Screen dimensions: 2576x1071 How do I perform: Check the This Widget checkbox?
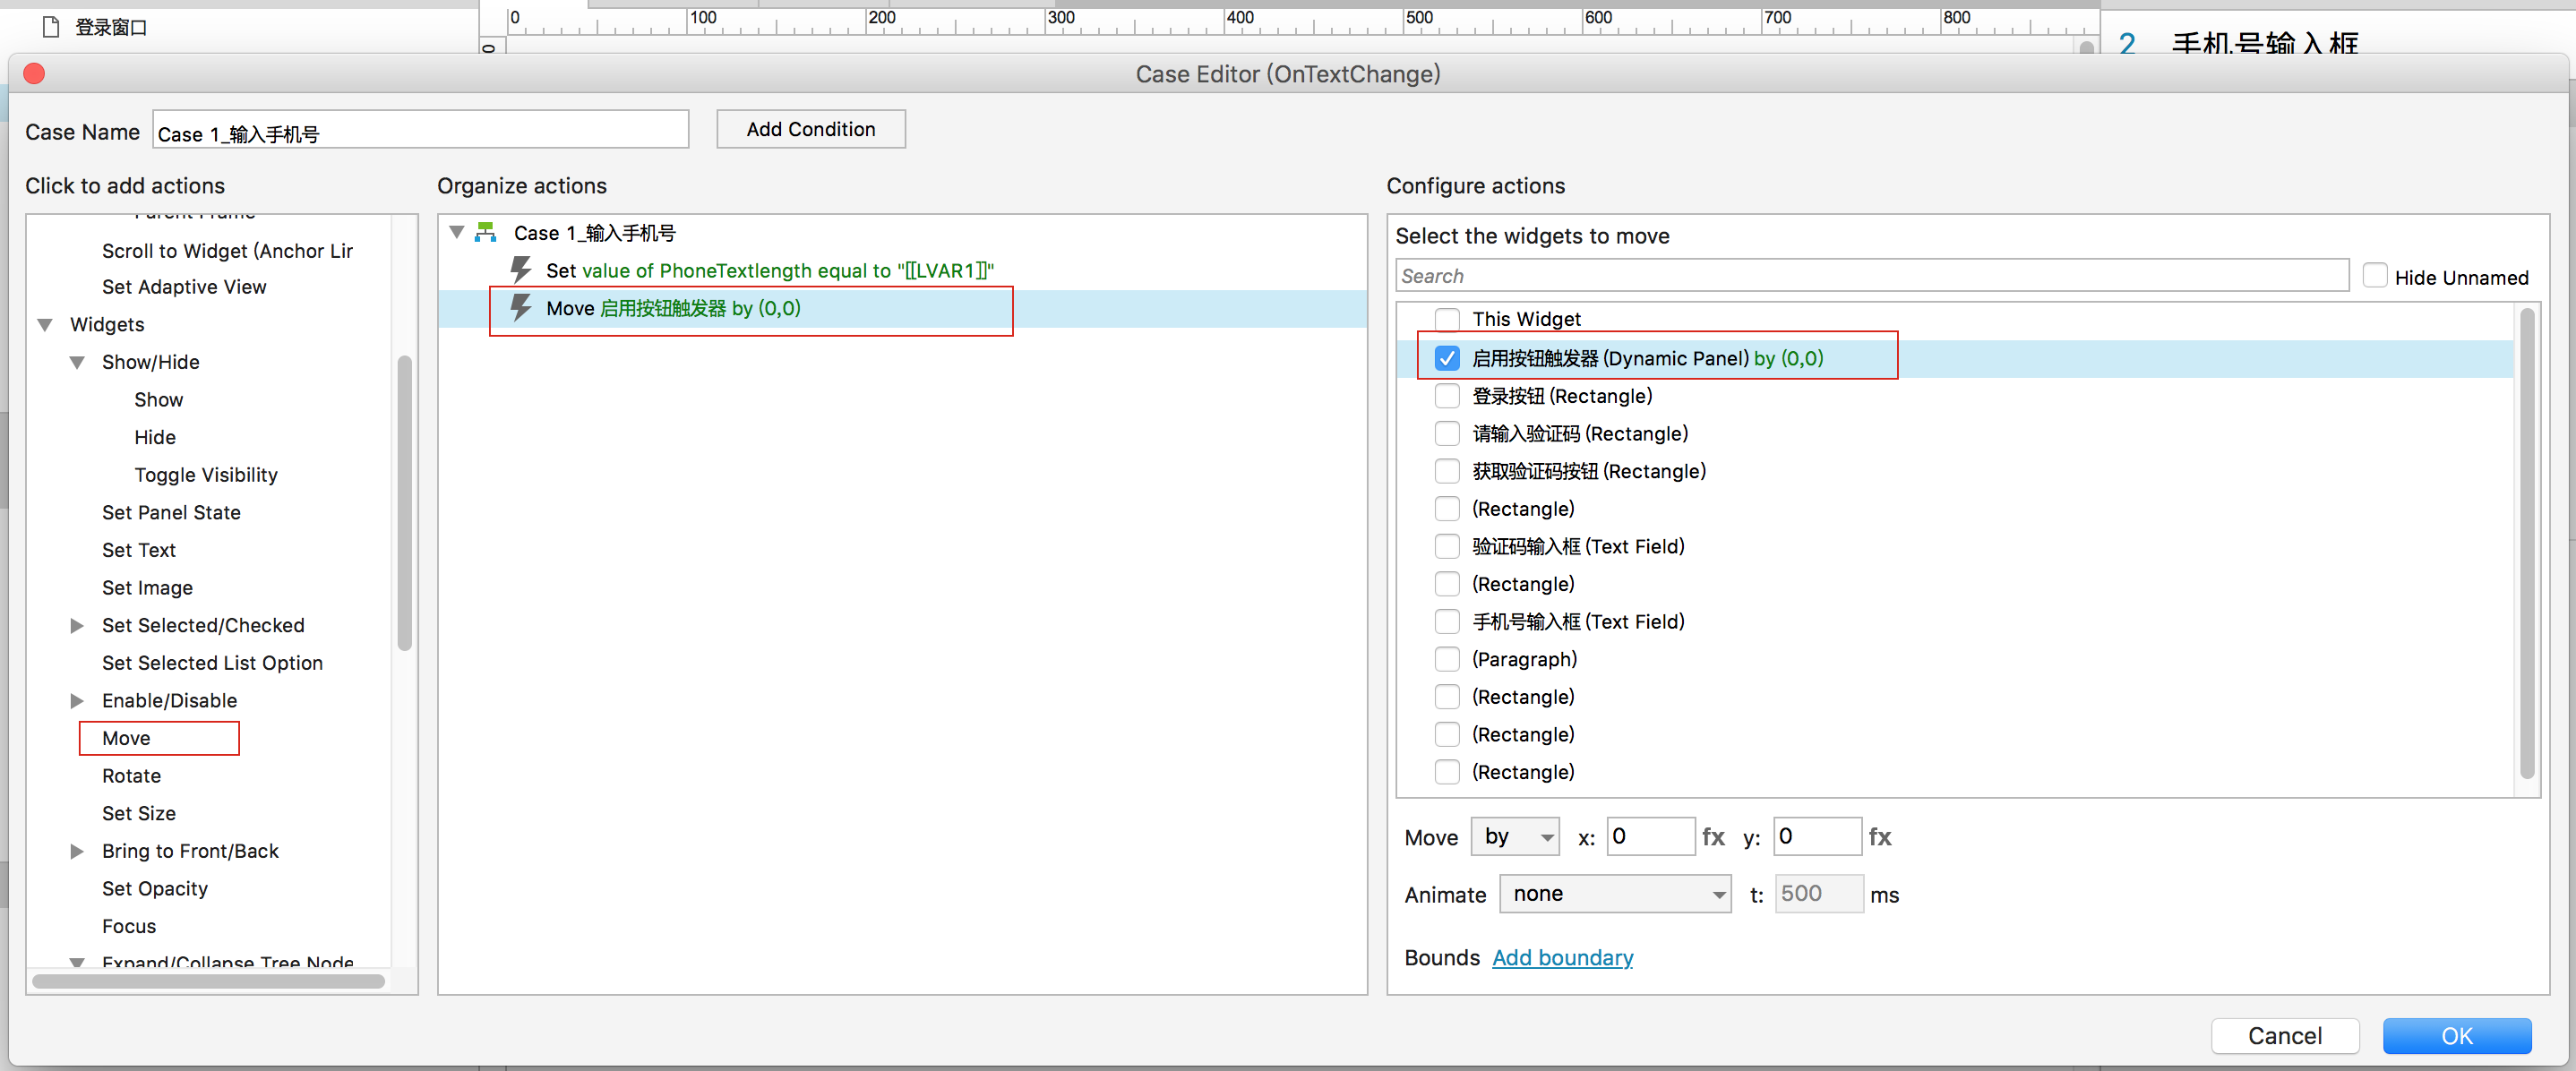[x=1446, y=319]
